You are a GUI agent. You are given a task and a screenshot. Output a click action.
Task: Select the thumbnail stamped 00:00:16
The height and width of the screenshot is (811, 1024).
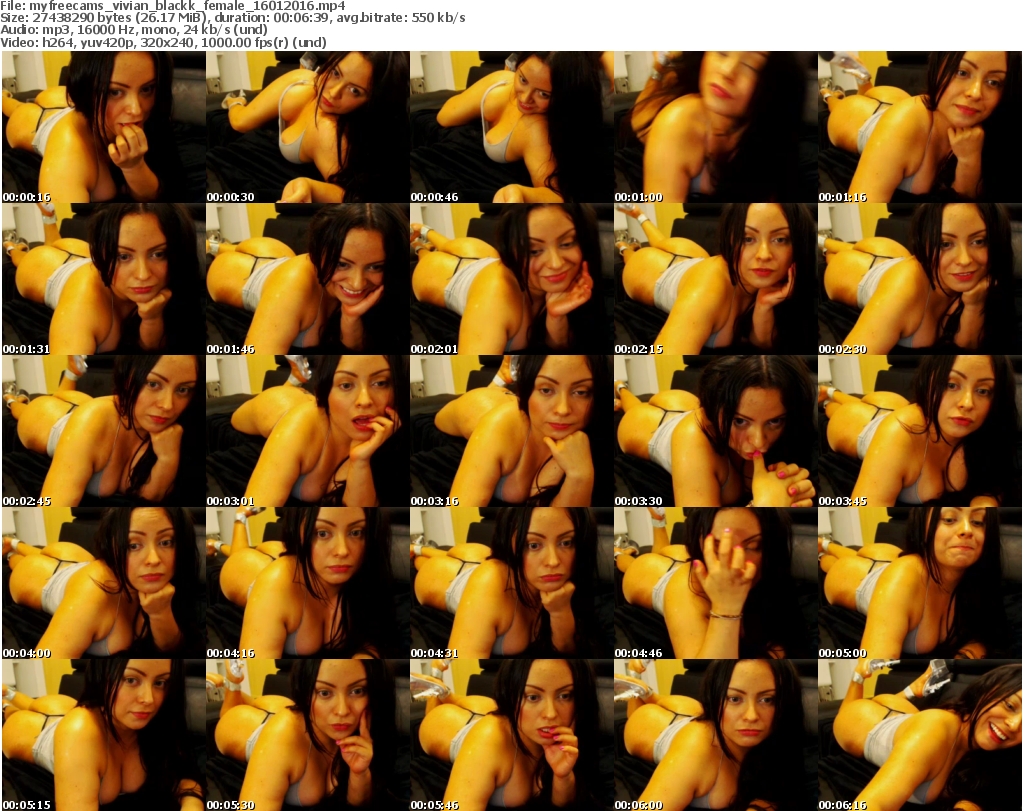[104, 127]
